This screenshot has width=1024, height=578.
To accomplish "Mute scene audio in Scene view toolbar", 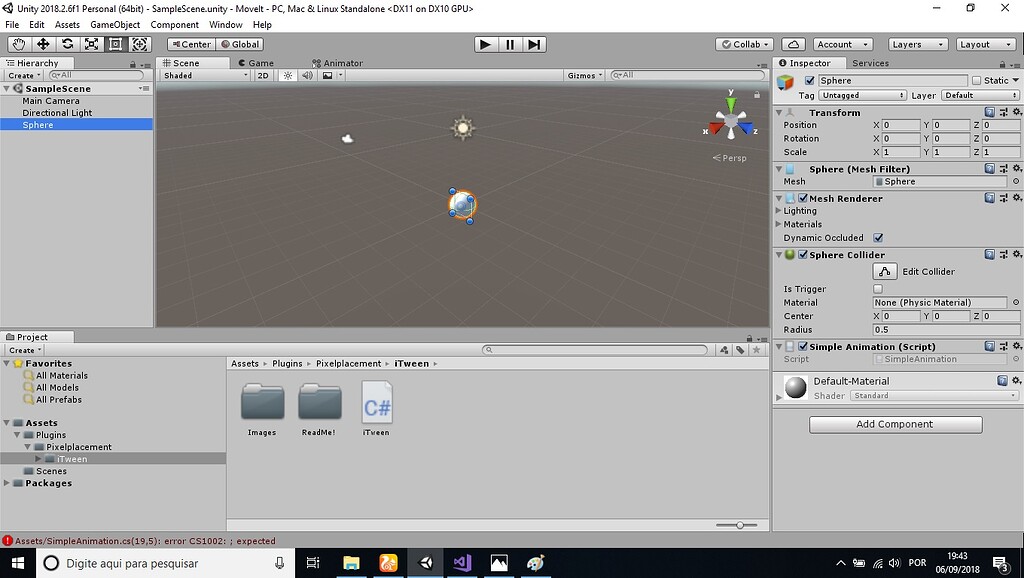I will click(307, 75).
